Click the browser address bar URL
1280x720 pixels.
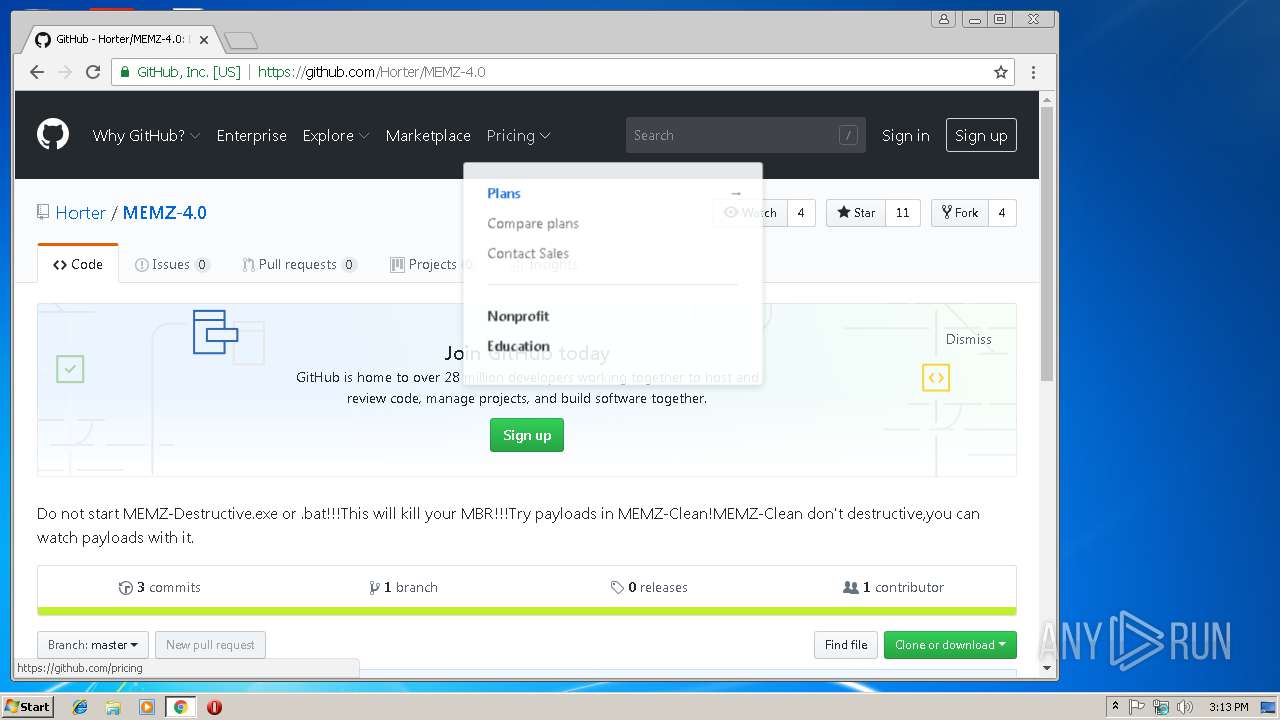[372, 72]
